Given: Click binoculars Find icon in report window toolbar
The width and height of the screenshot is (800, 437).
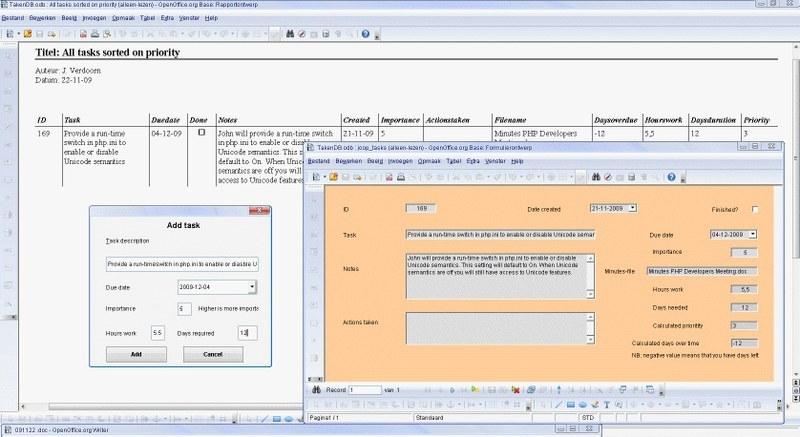Looking at the screenshot, I should [x=290, y=34].
